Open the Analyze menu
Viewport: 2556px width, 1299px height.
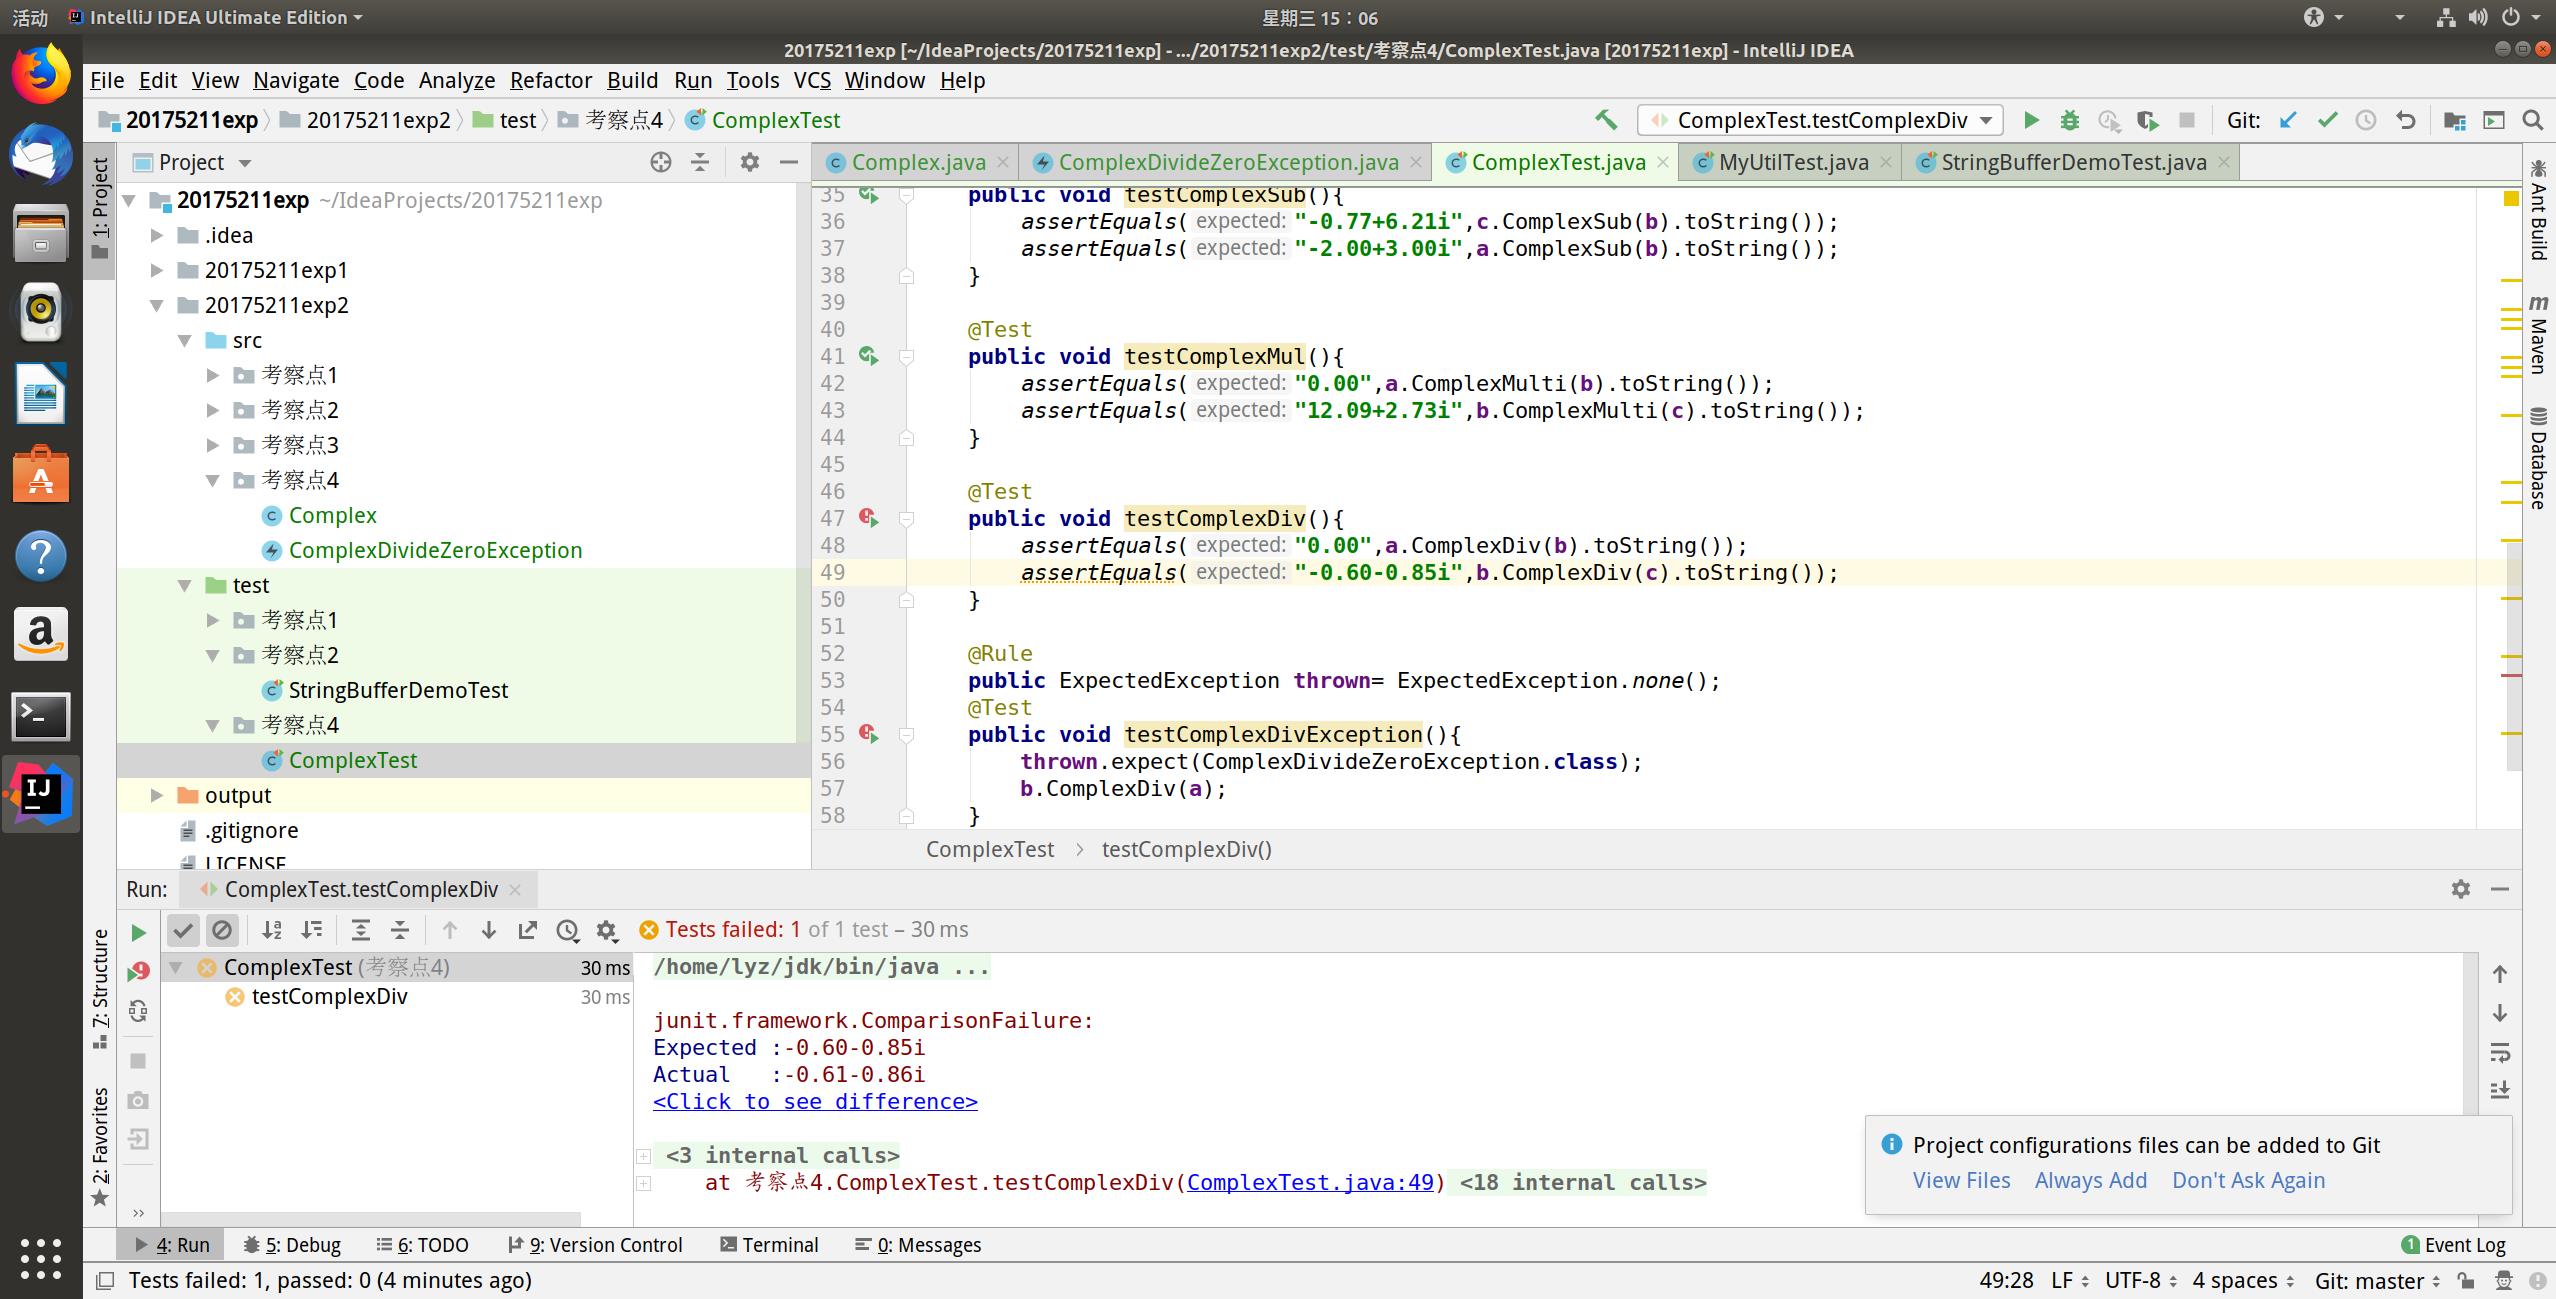pyautogui.click(x=457, y=80)
